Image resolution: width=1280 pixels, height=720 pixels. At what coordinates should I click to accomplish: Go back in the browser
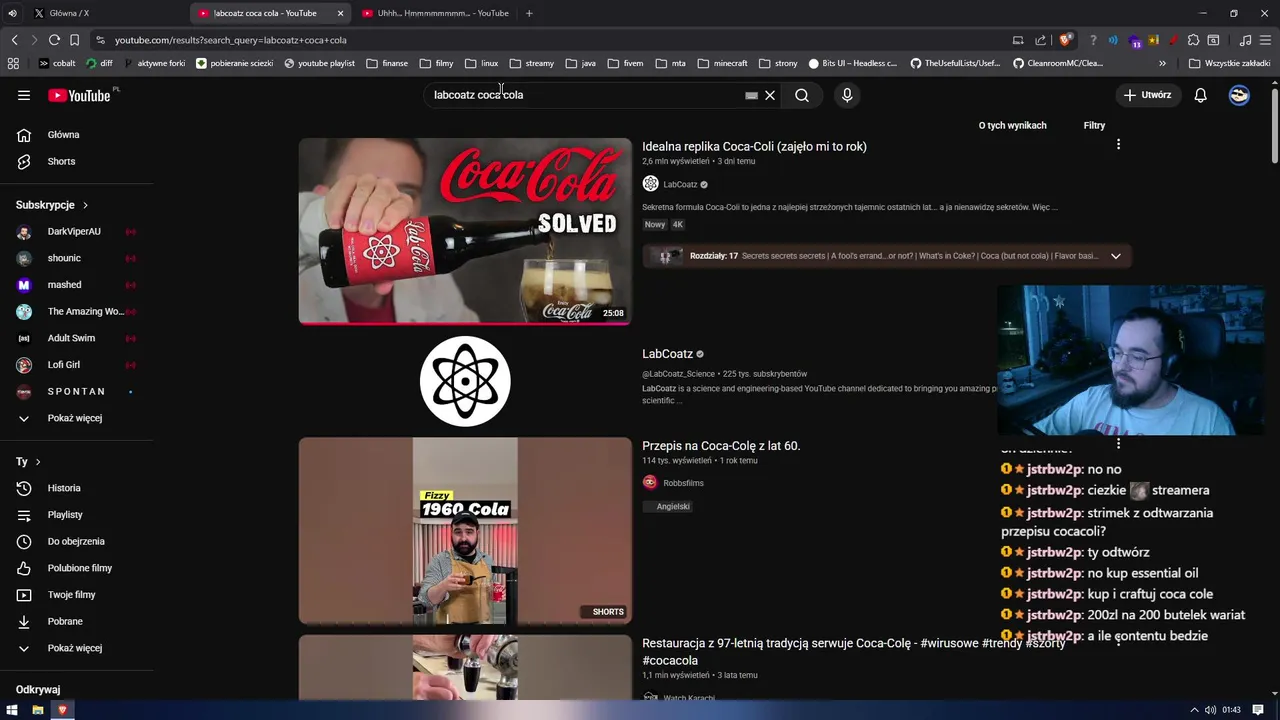[x=14, y=40]
